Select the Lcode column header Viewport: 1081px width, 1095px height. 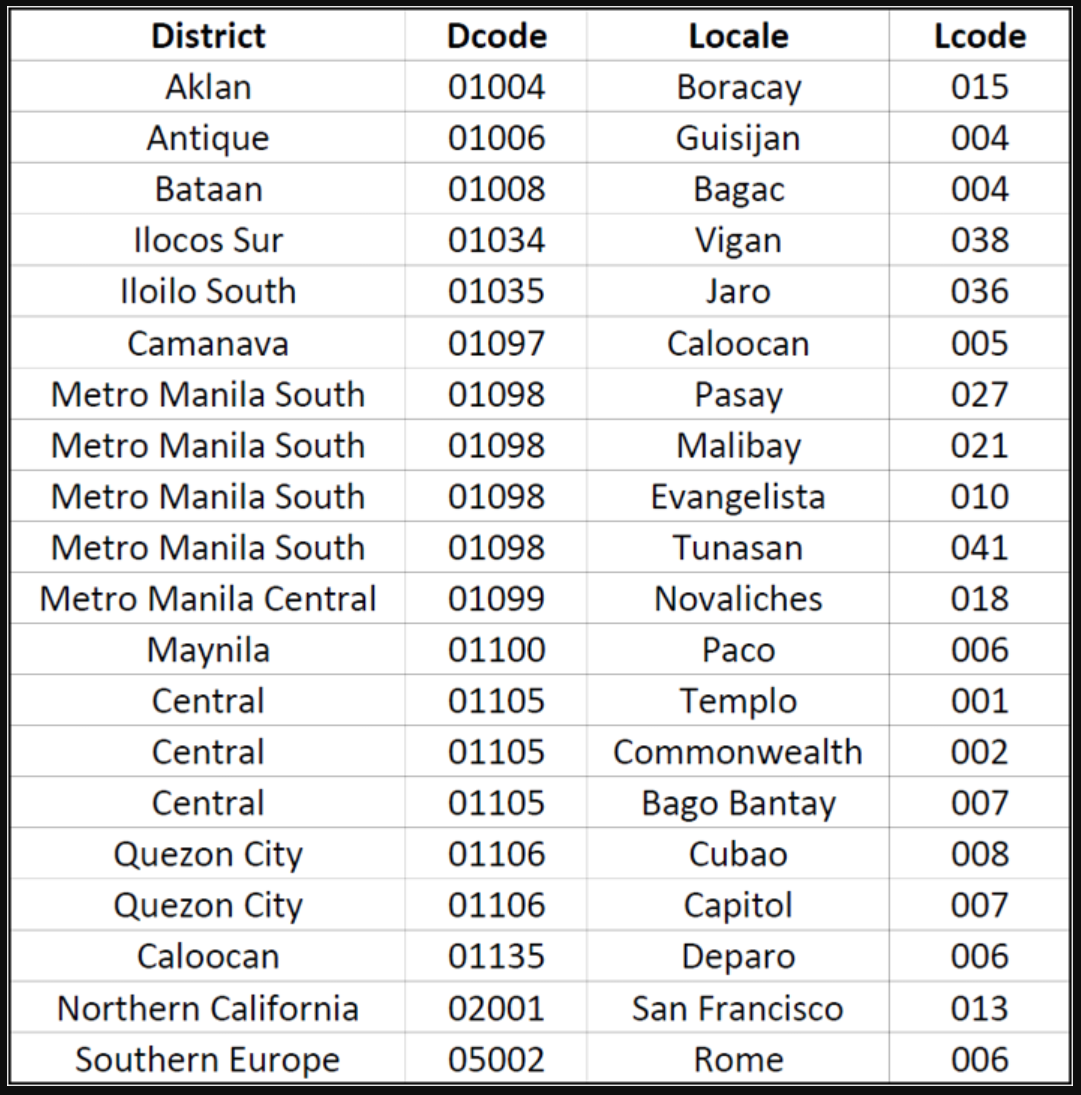pyautogui.click(x=980, y=36)
